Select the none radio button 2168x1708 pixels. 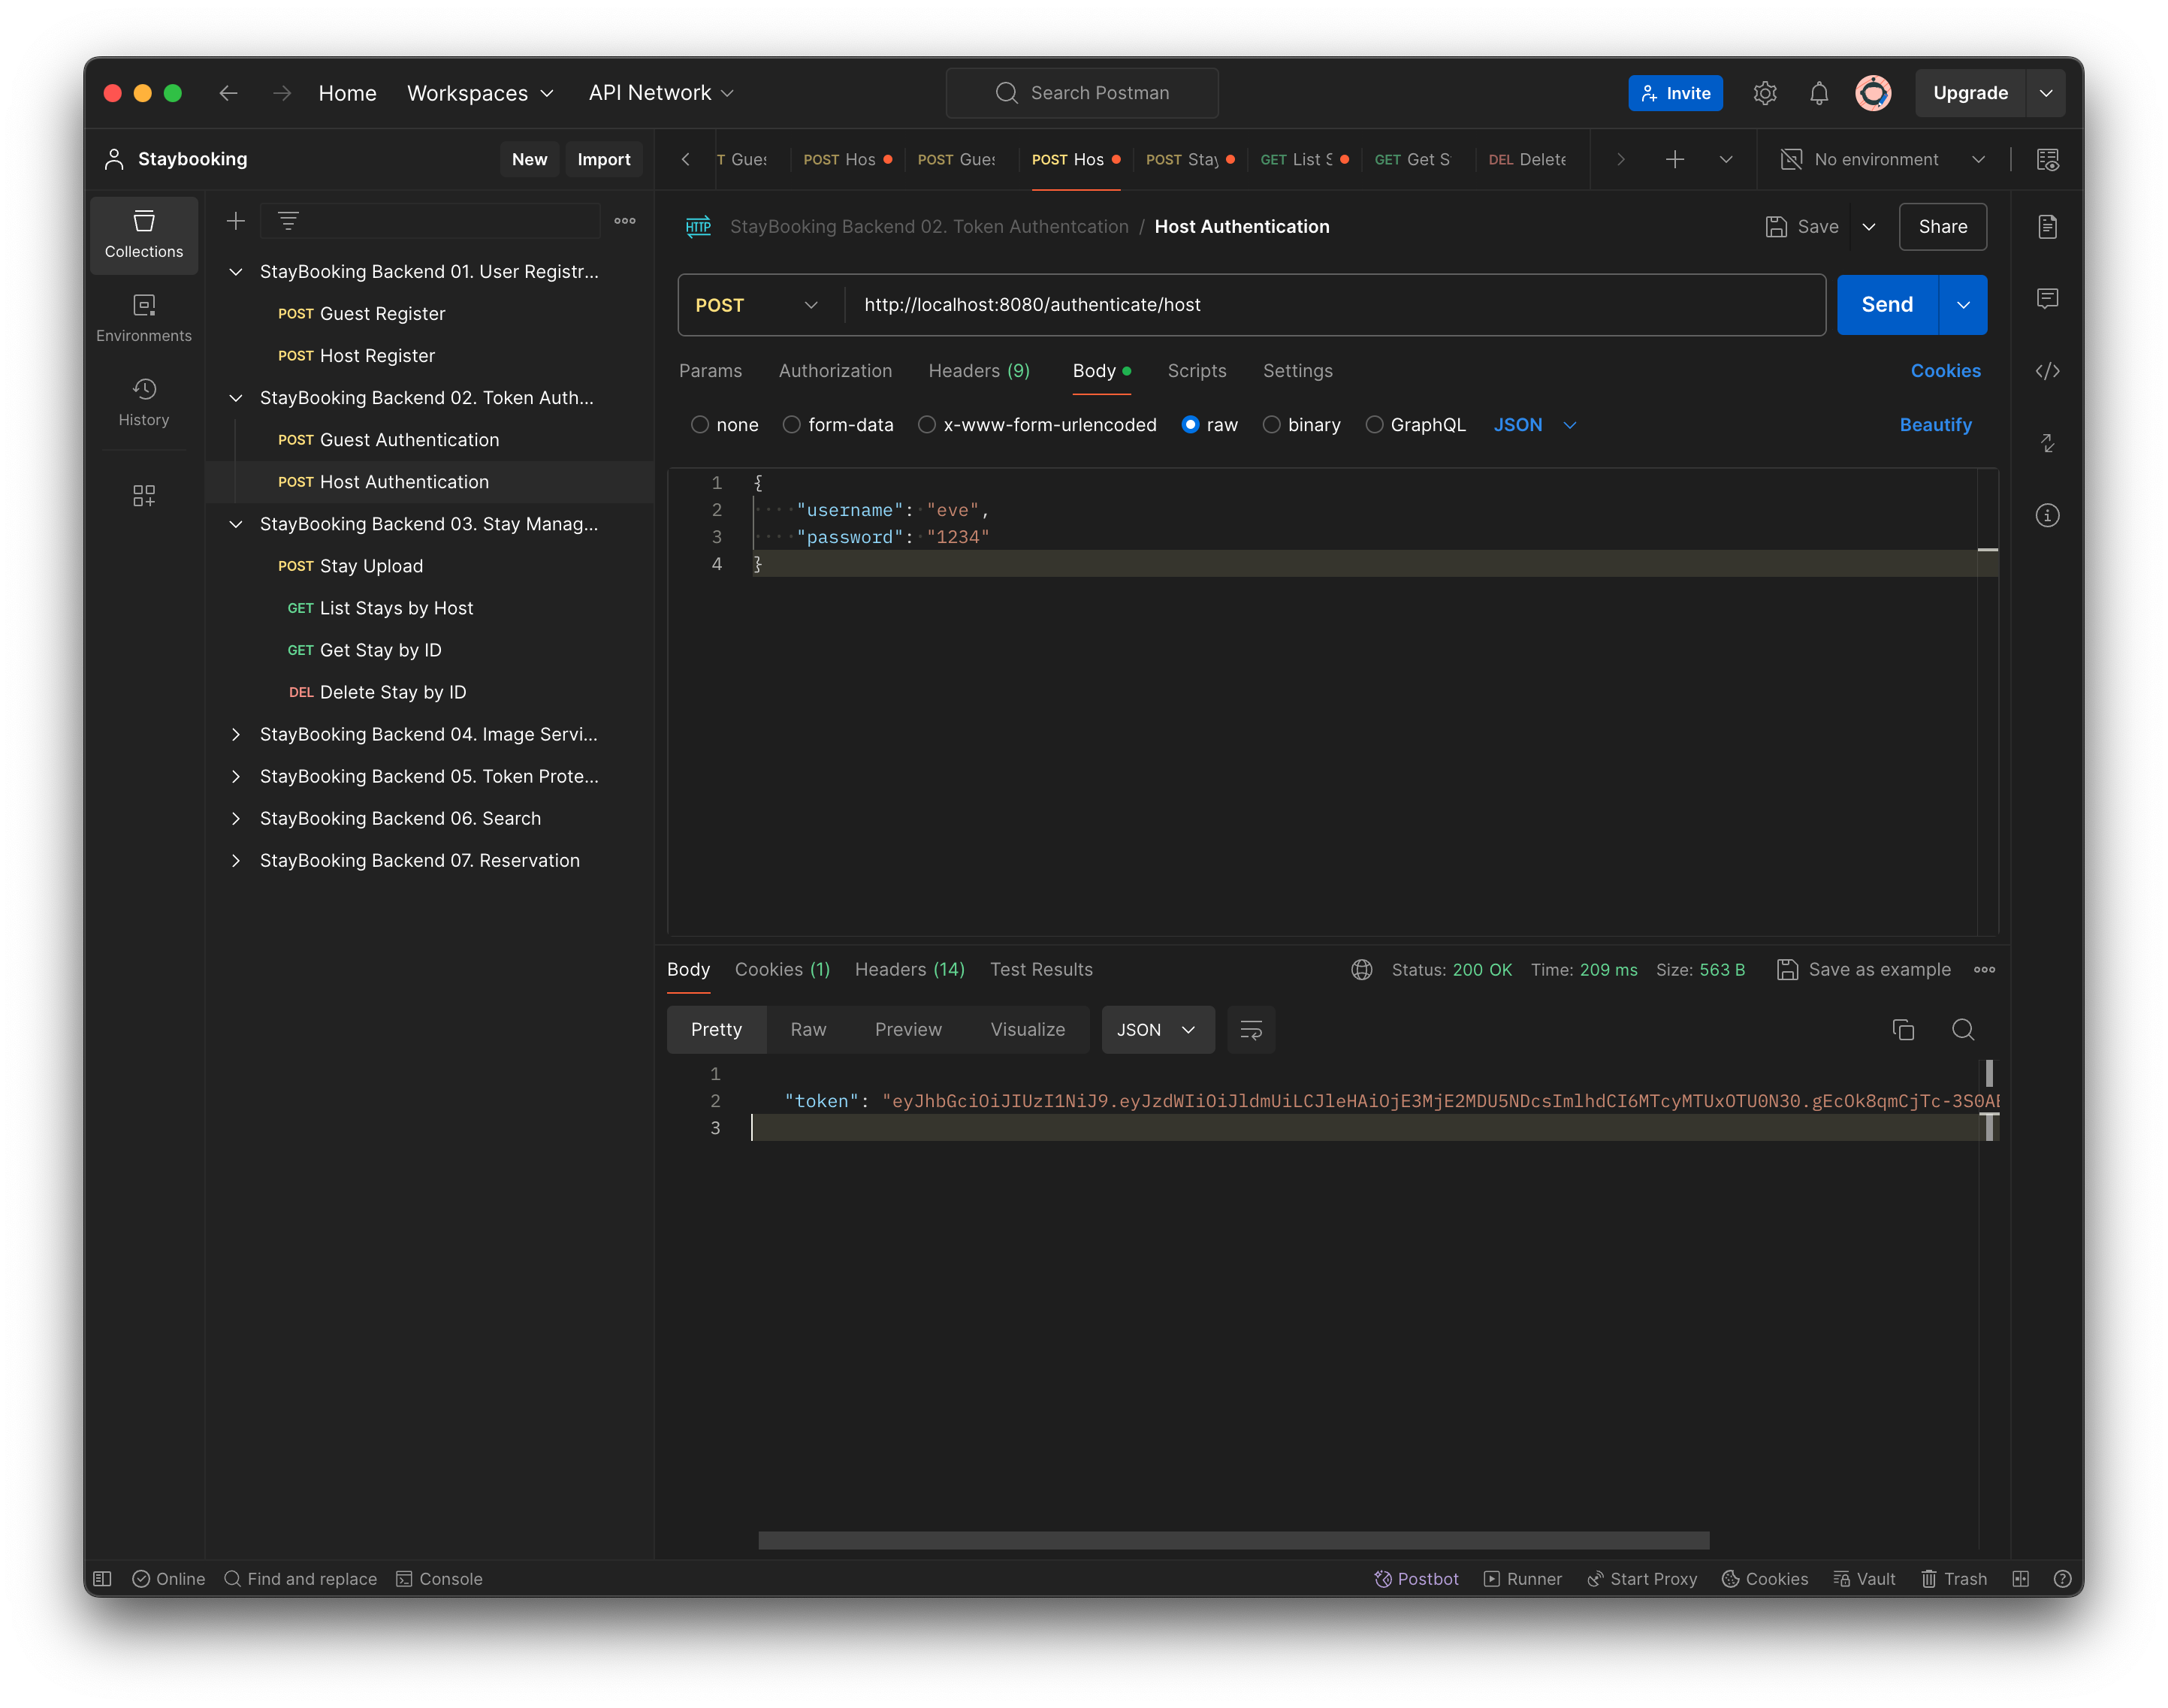700,424
